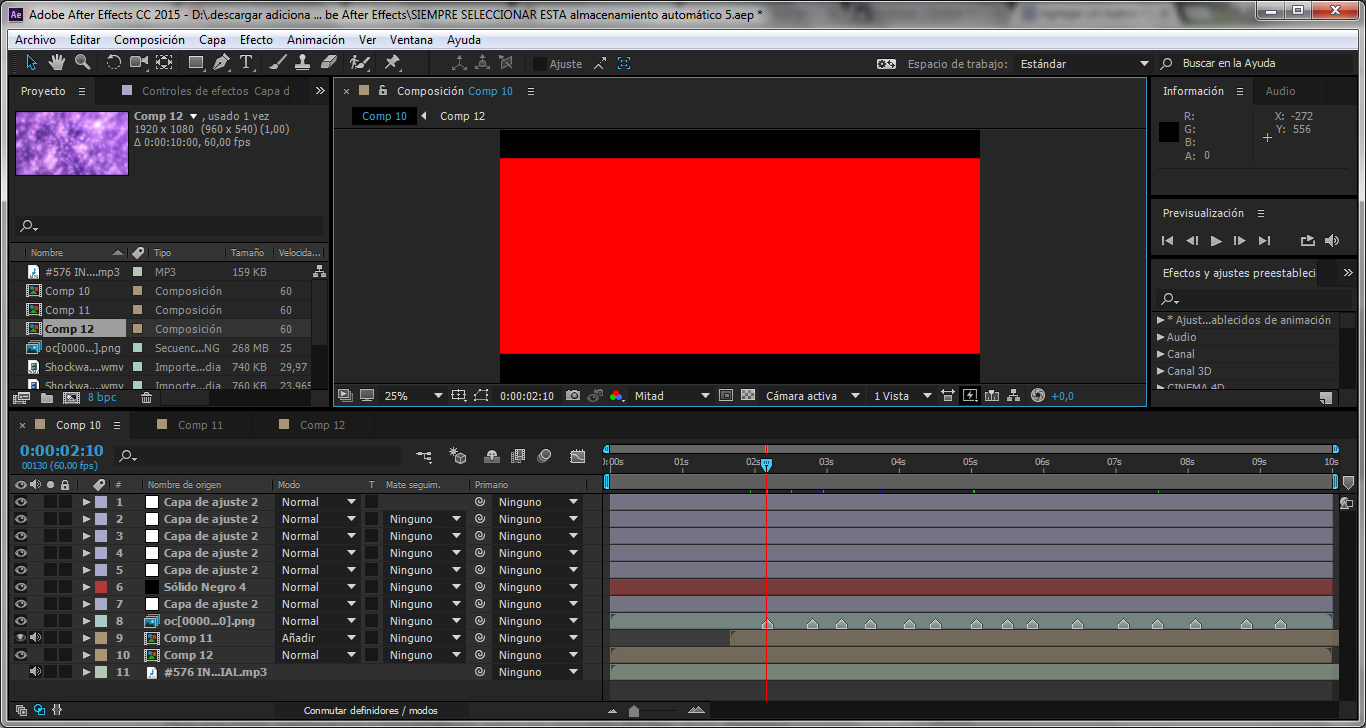The width and height of the screenshot is (1366, 728).
Task: Mute audio of the Comp 11 layer
Action: (35, 638)
